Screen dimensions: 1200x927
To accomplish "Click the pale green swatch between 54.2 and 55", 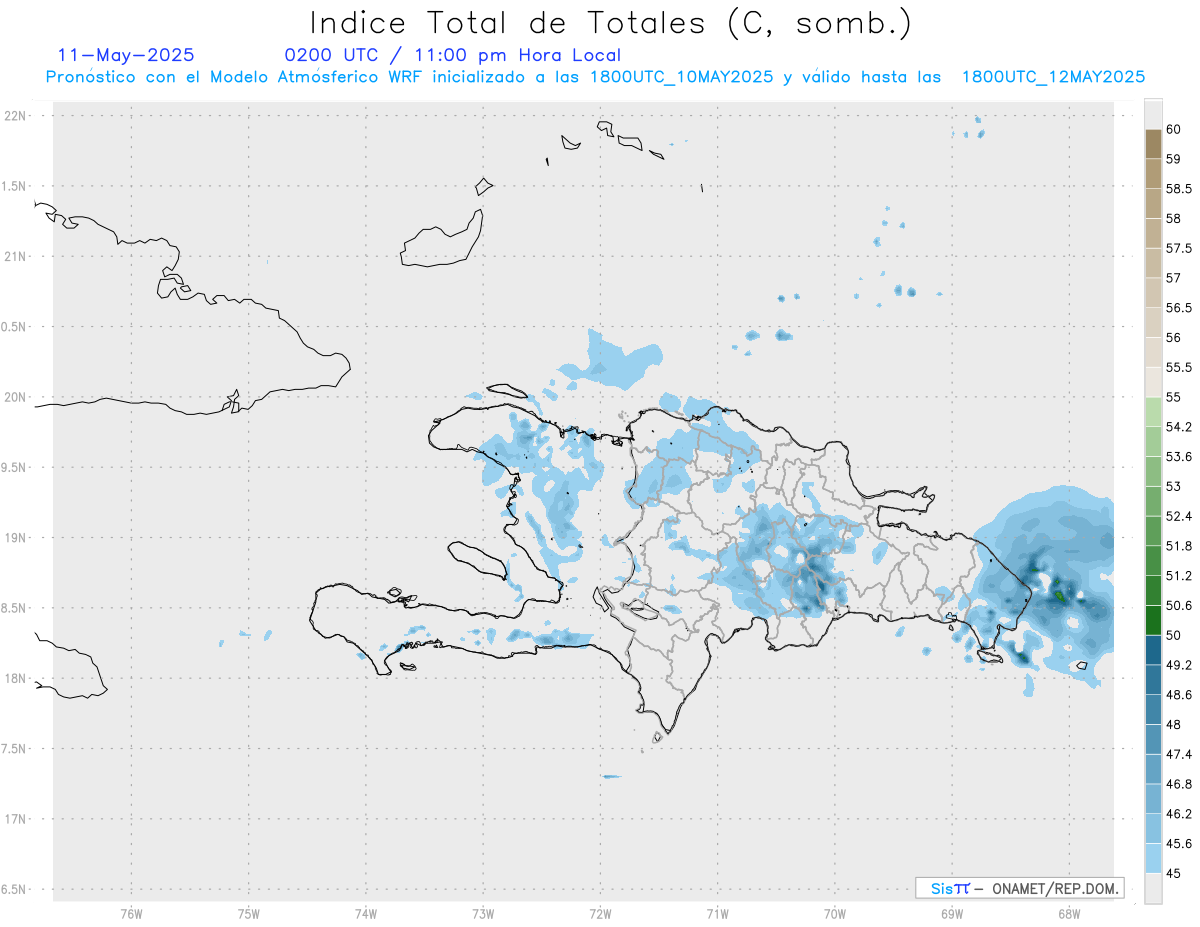I will click(x=1153, y=412).
